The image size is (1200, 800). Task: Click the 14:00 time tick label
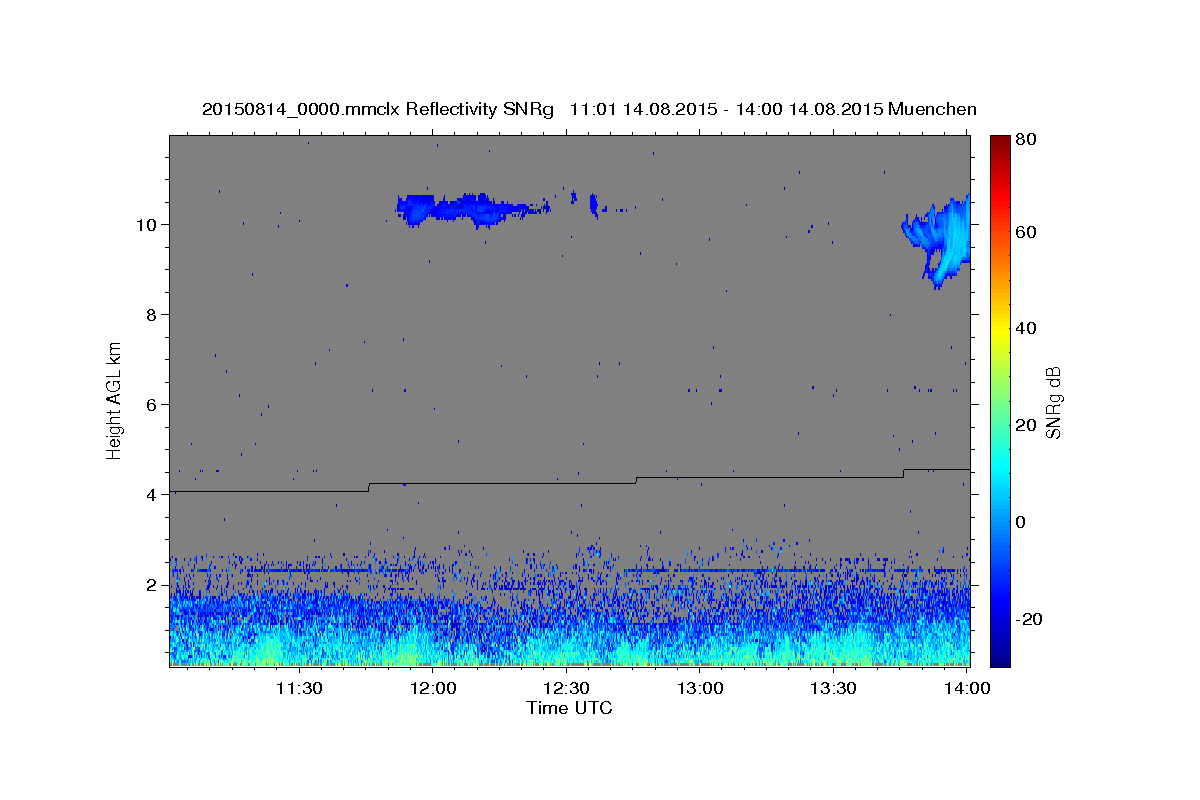point(967,688)
